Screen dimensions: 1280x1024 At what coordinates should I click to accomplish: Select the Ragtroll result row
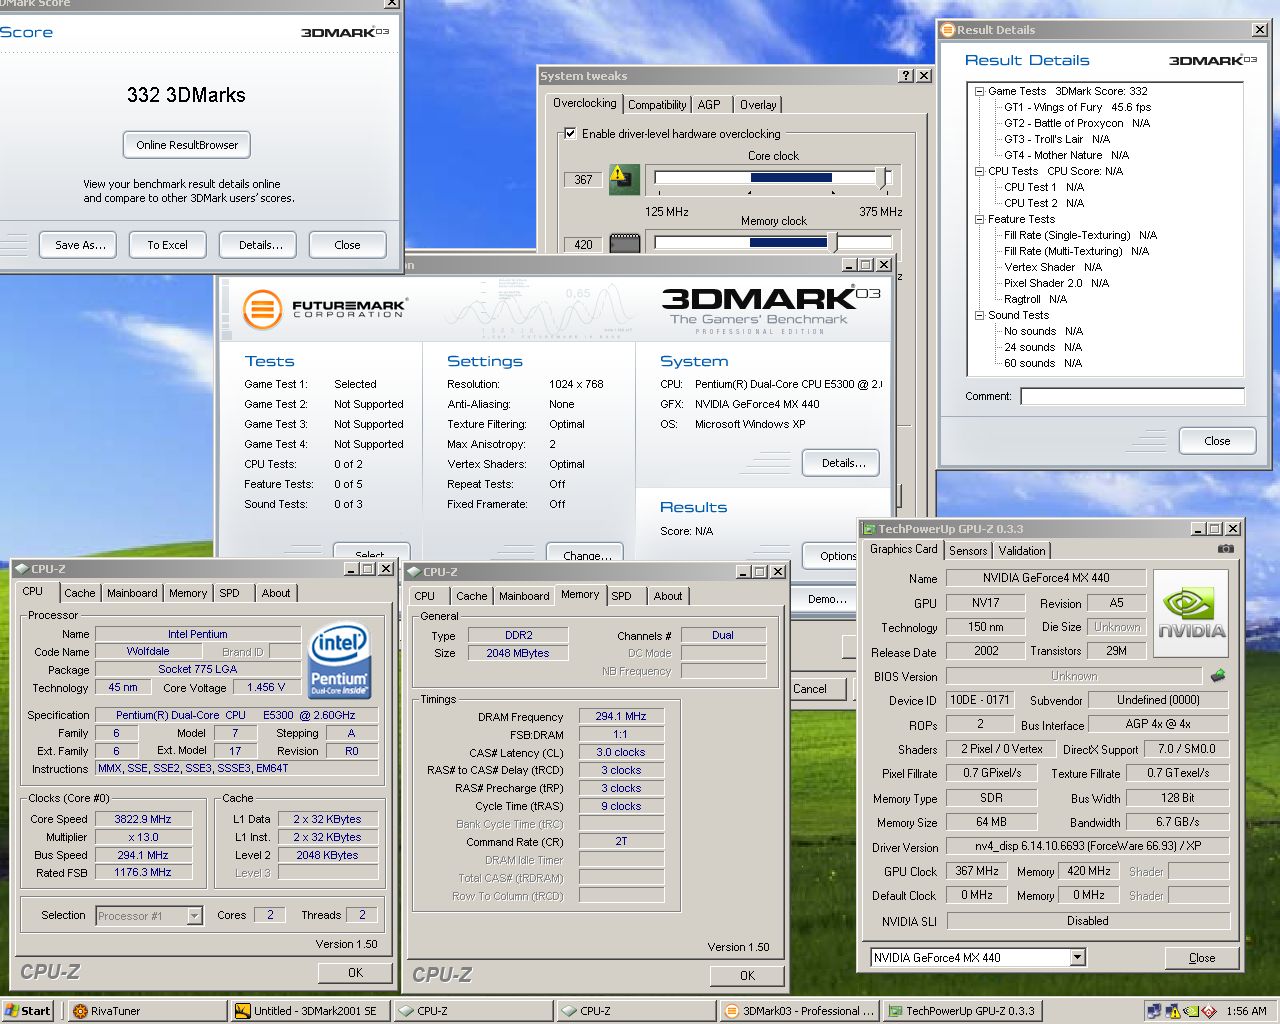(1035, 299)
